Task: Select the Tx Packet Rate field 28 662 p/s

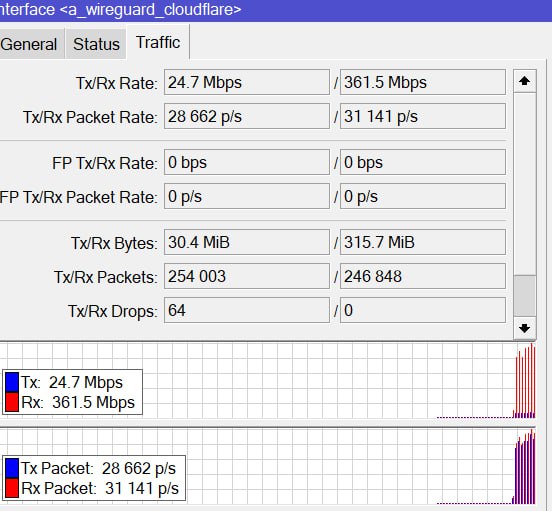Action: click(x=247, y=116)
